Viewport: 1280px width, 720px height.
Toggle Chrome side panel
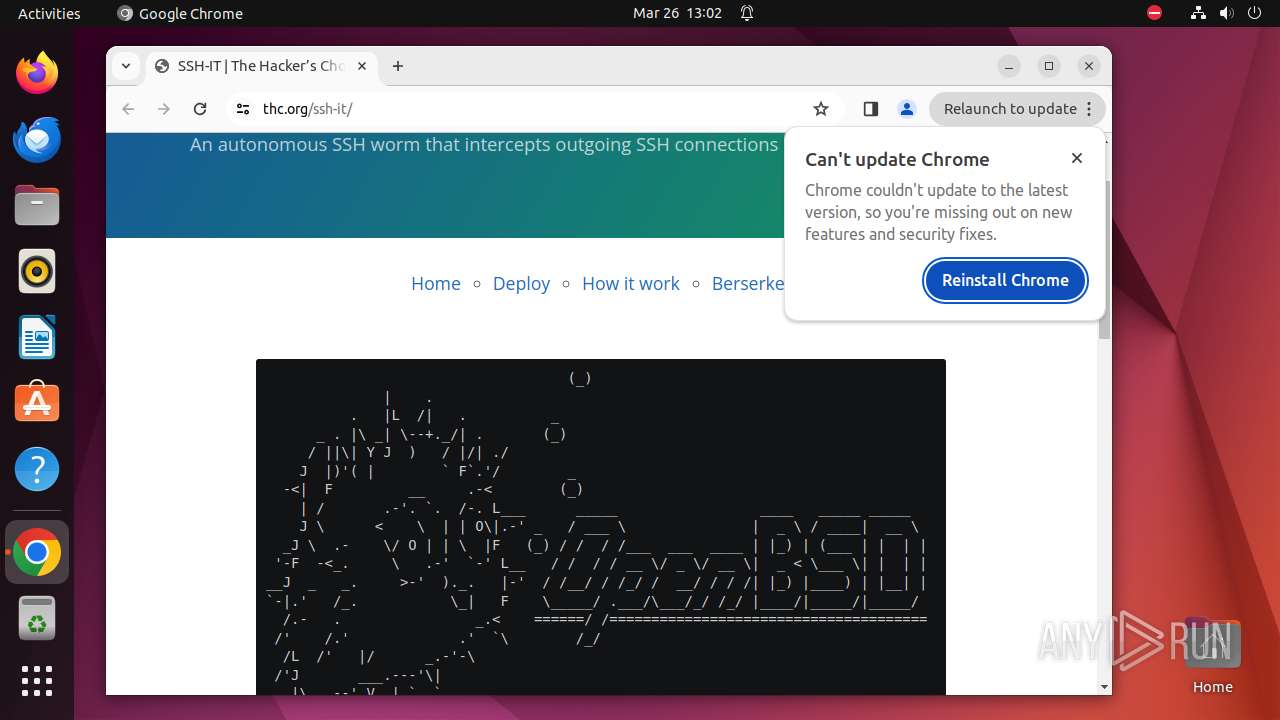click(x=870, y=109)
